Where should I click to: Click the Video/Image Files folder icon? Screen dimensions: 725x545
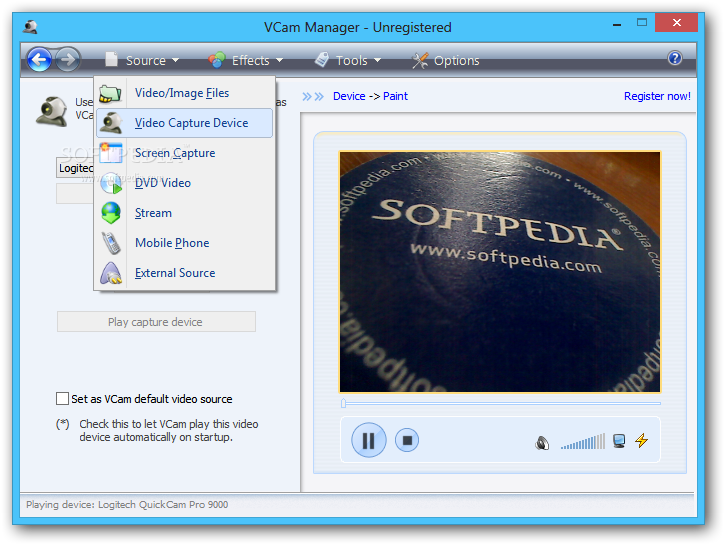coord(111,93)
